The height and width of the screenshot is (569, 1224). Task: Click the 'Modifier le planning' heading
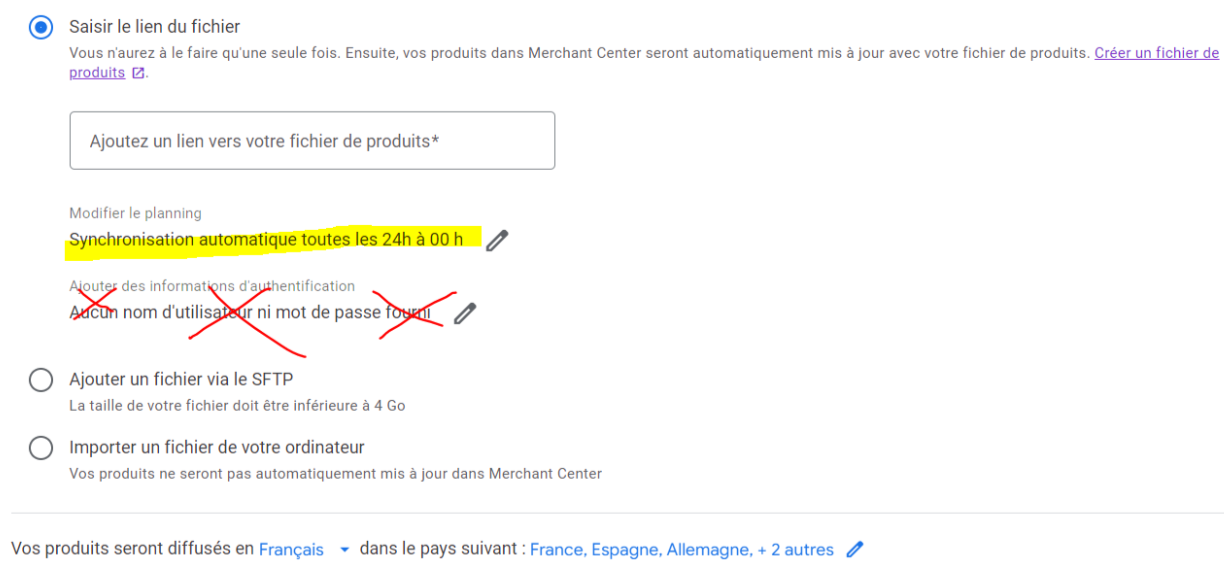tap(135, 213)
